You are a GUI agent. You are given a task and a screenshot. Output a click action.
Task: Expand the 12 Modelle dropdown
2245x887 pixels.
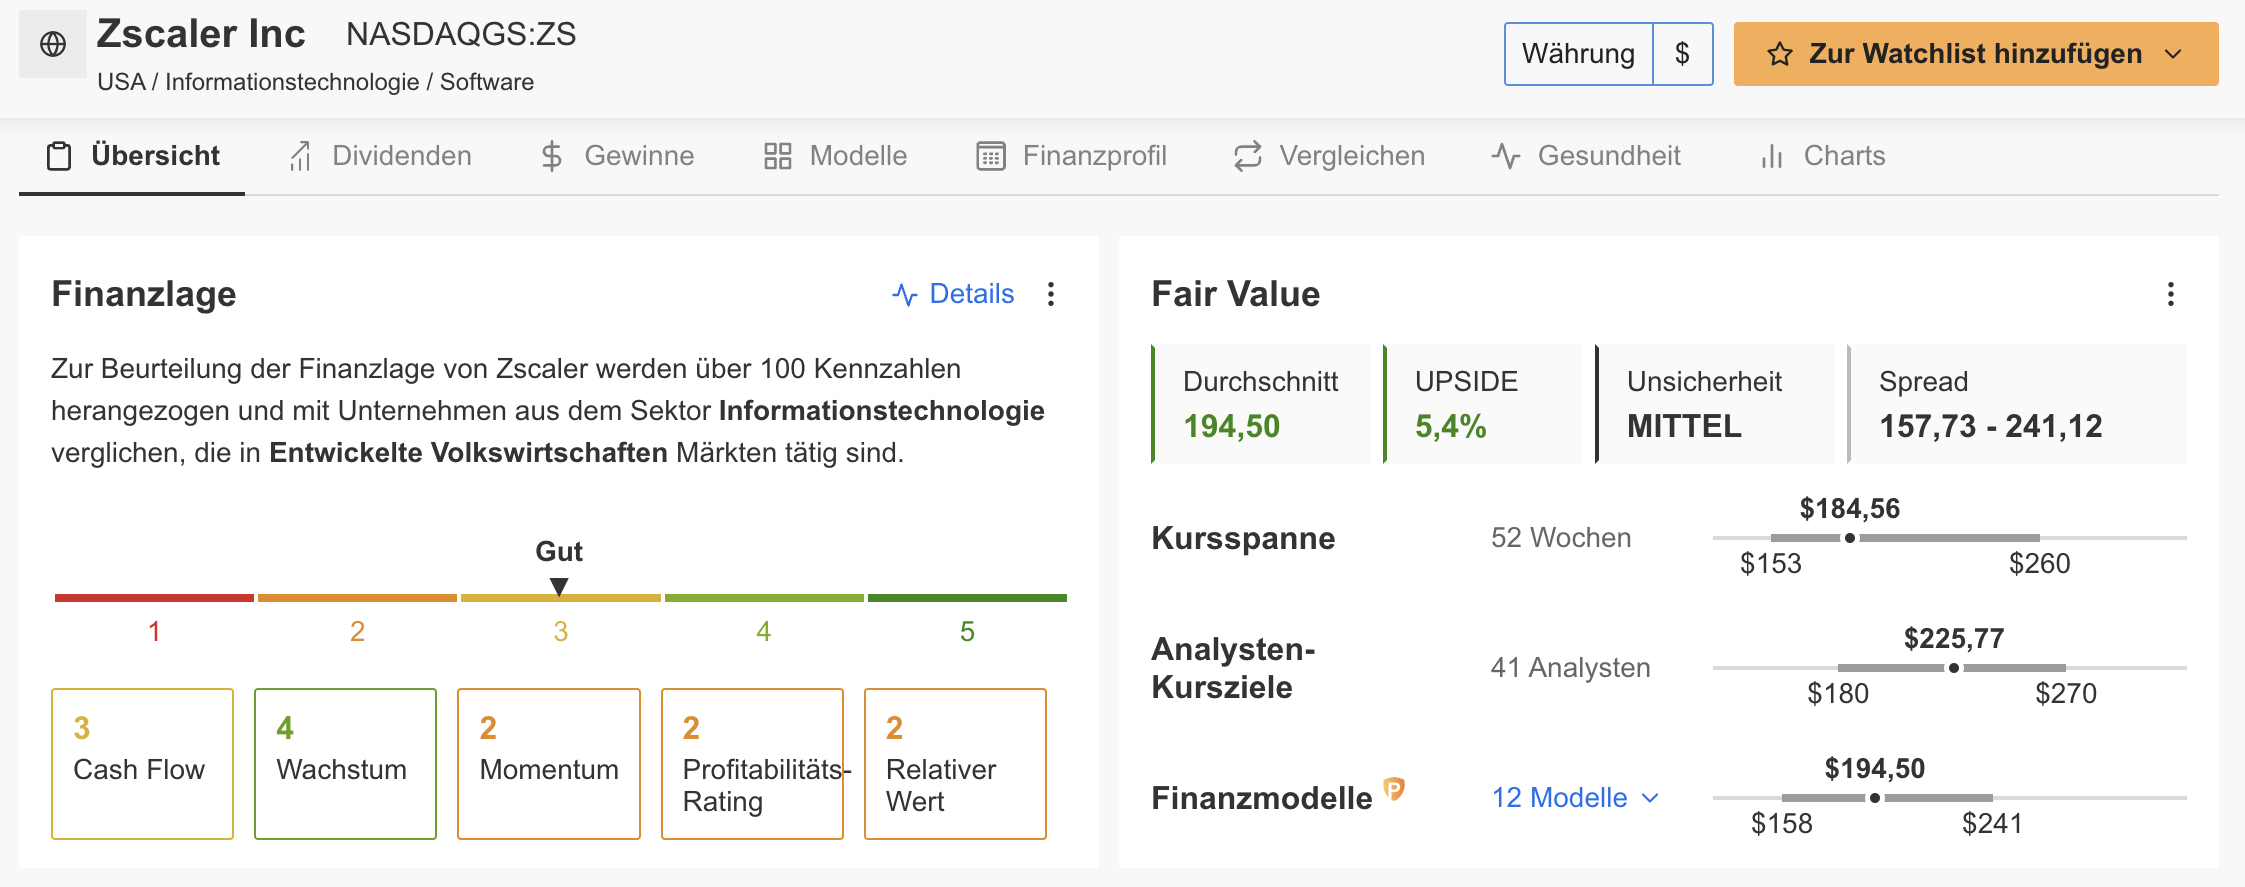tap(1576, 798)
